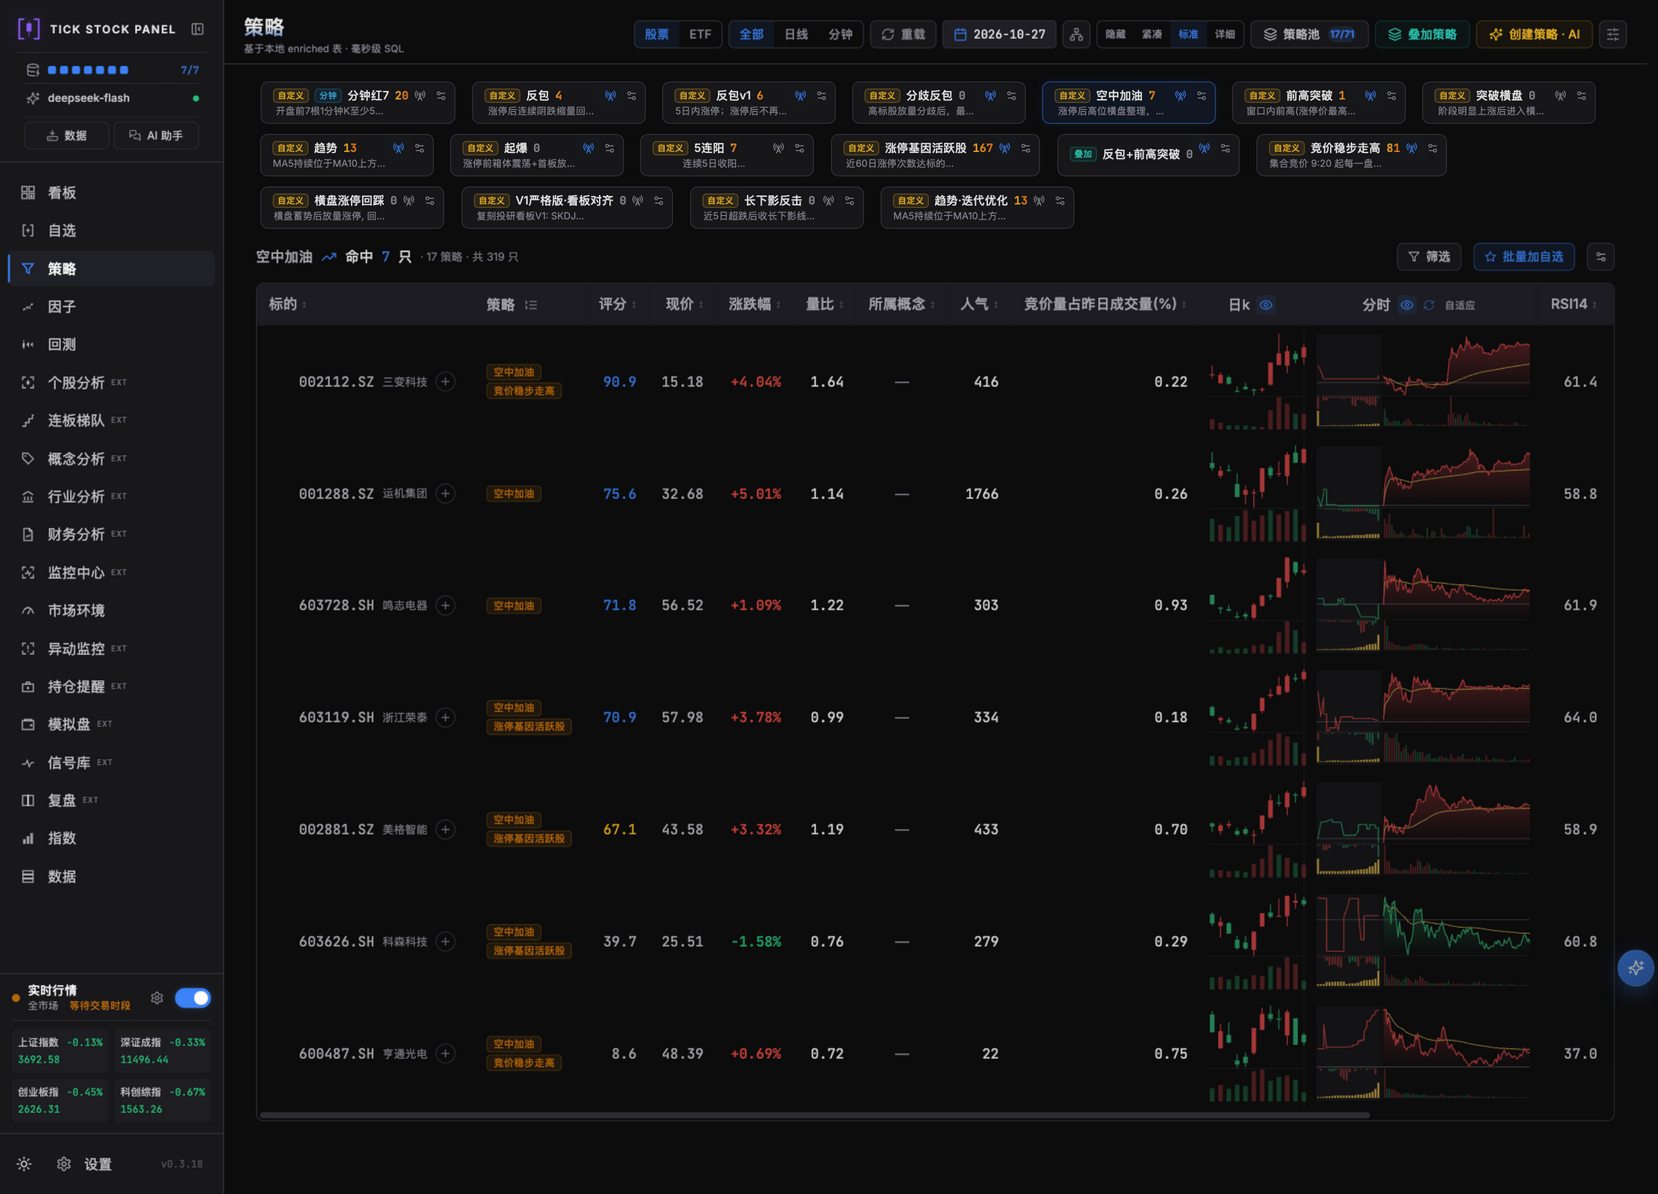Click 重载 reload button
Screen dimensions: 1658x1194
coord(903,34)
